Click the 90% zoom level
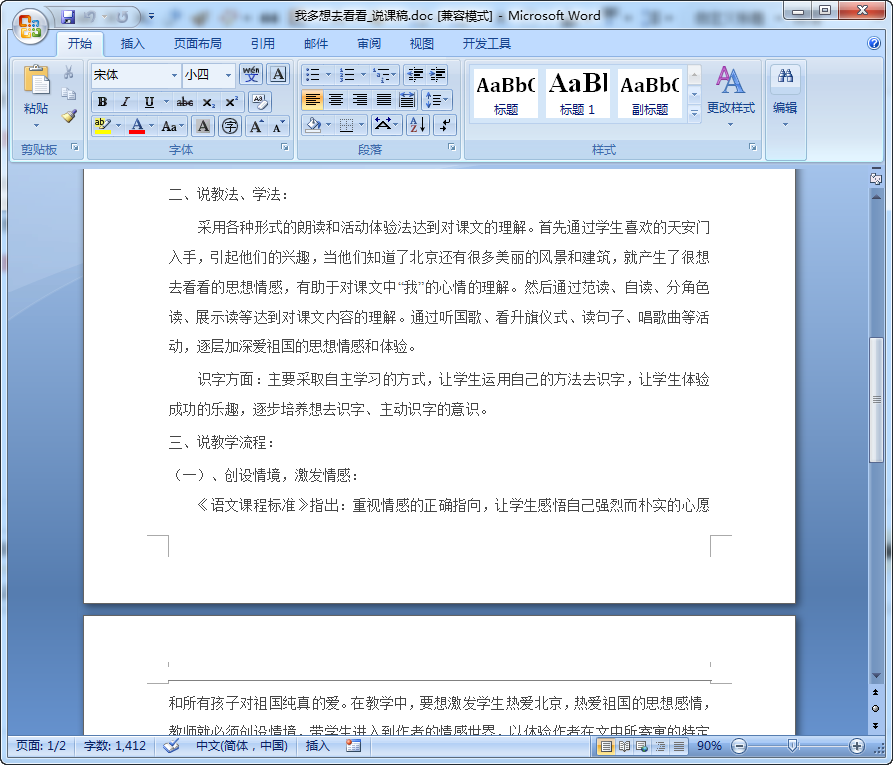This screenshot has height=765, width=893. point(708,746)
